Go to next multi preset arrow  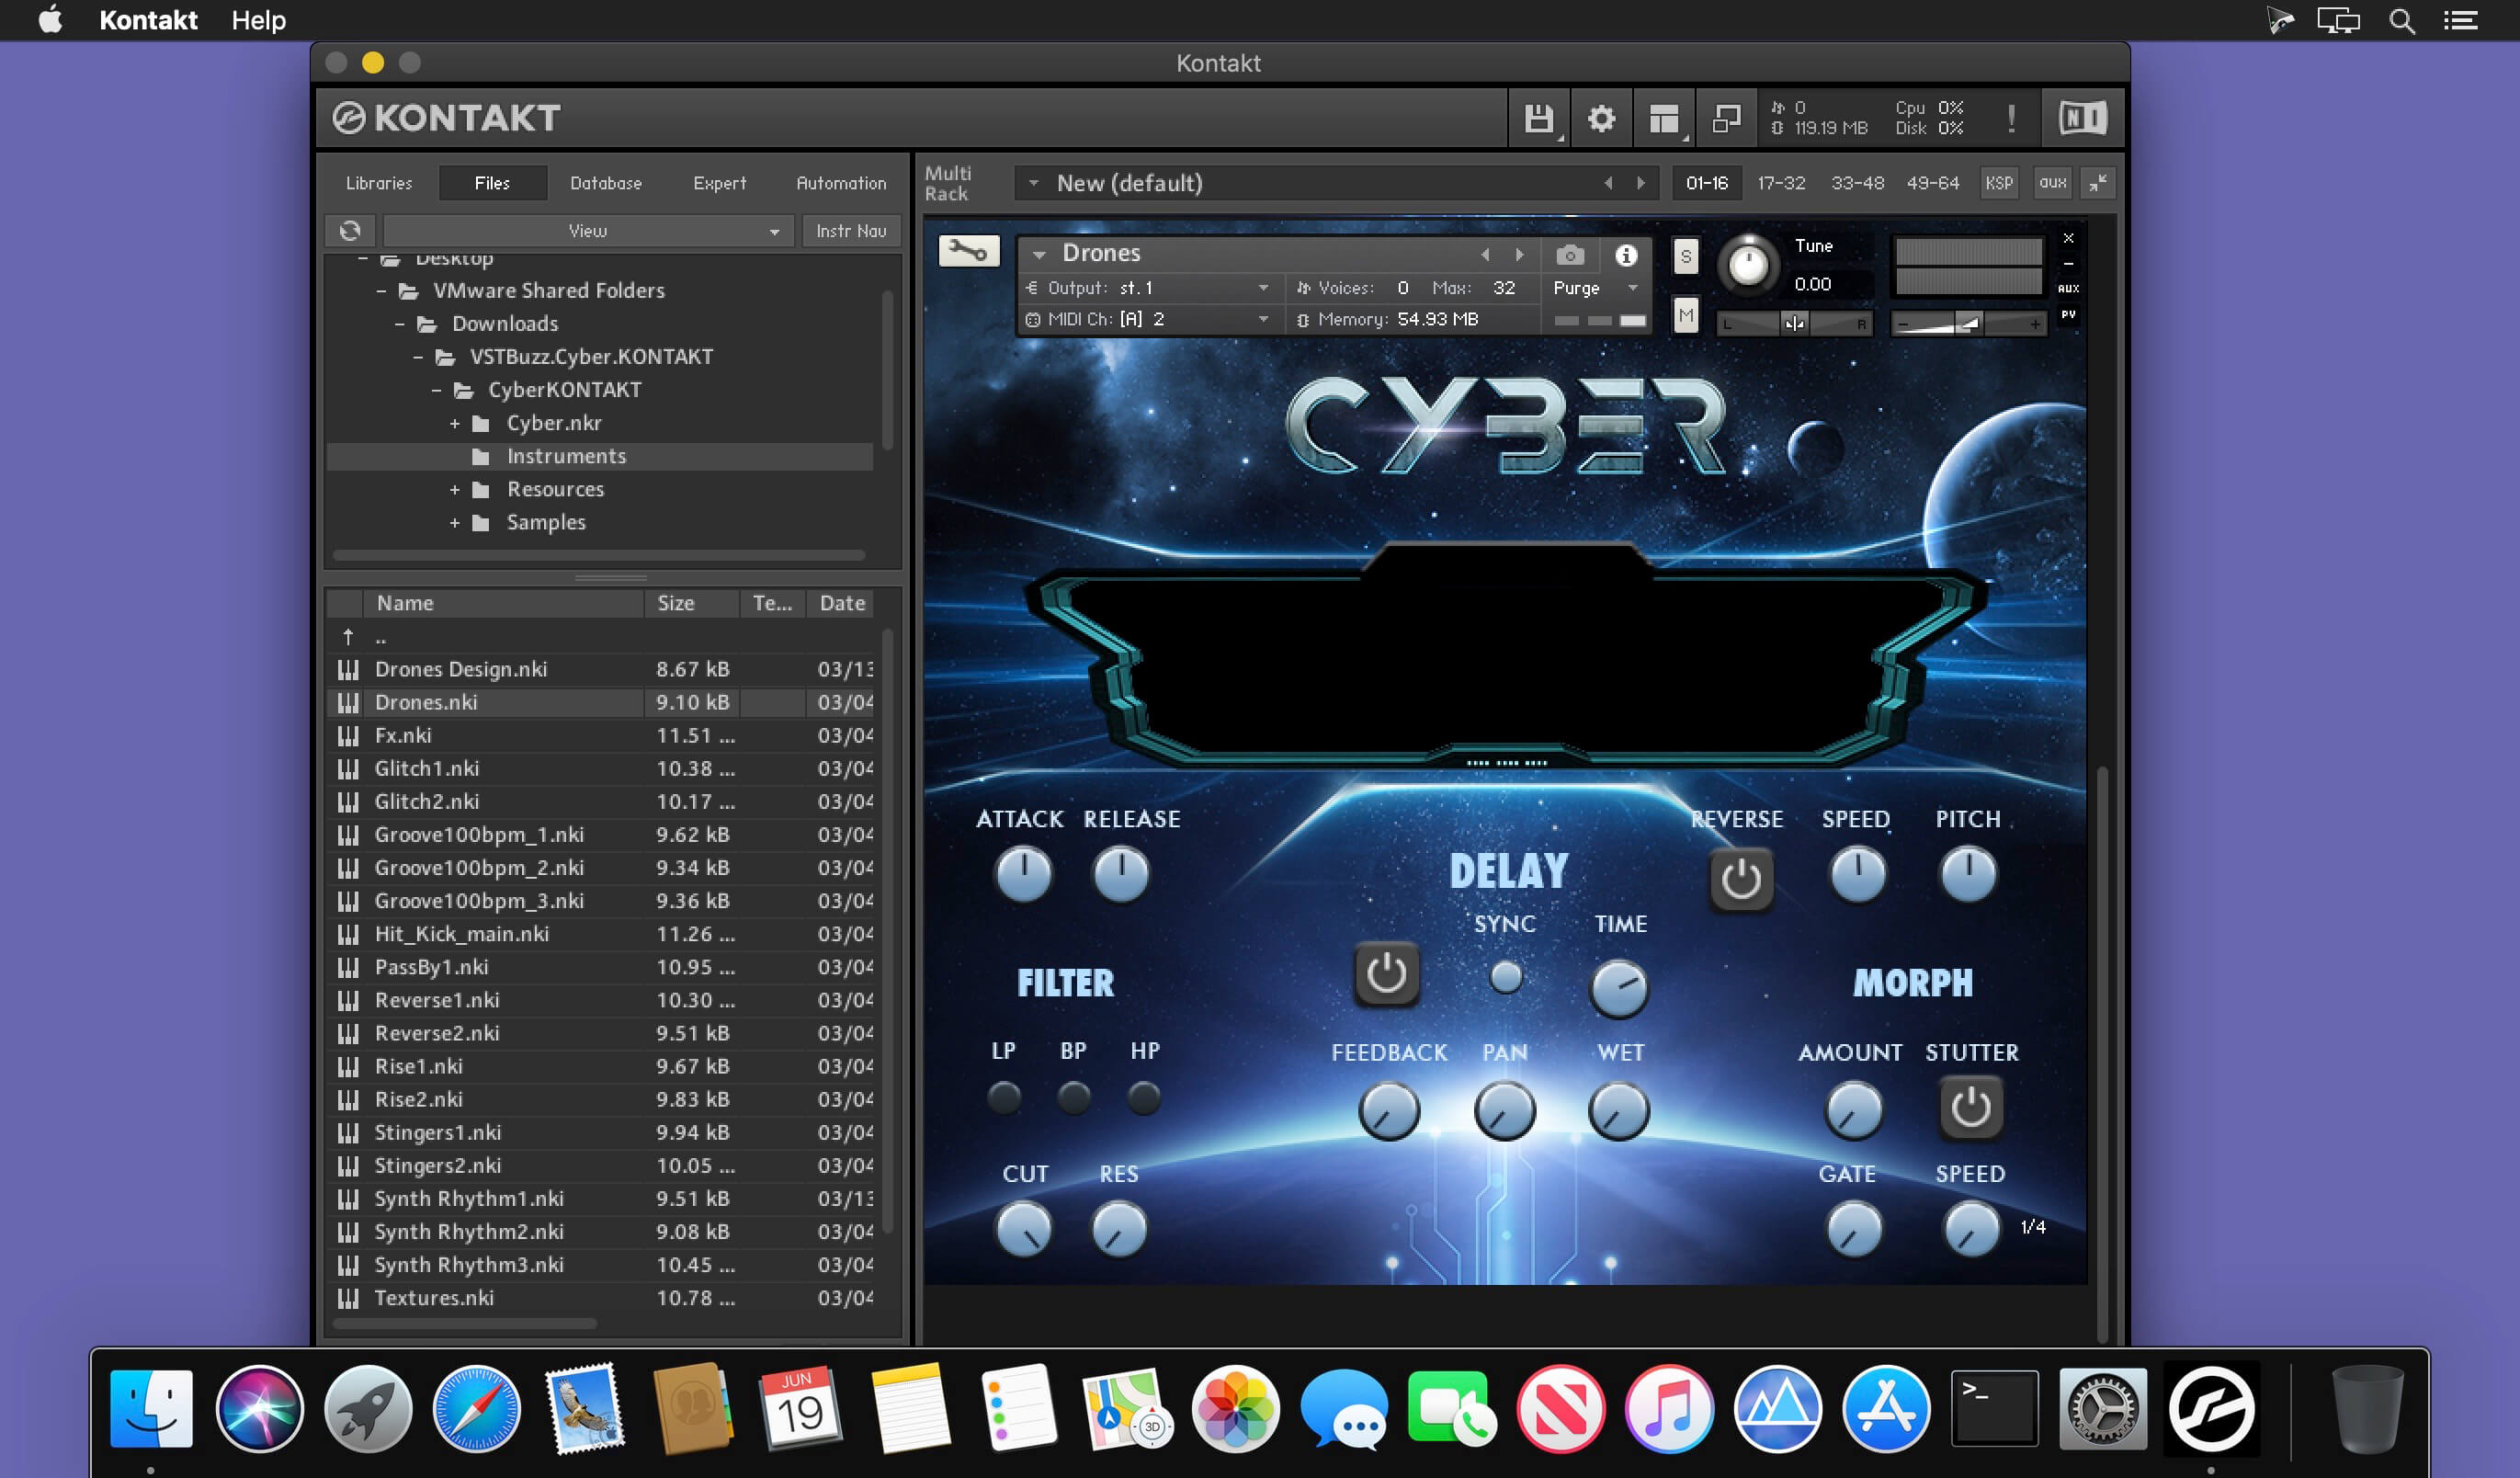point(1641,183)
